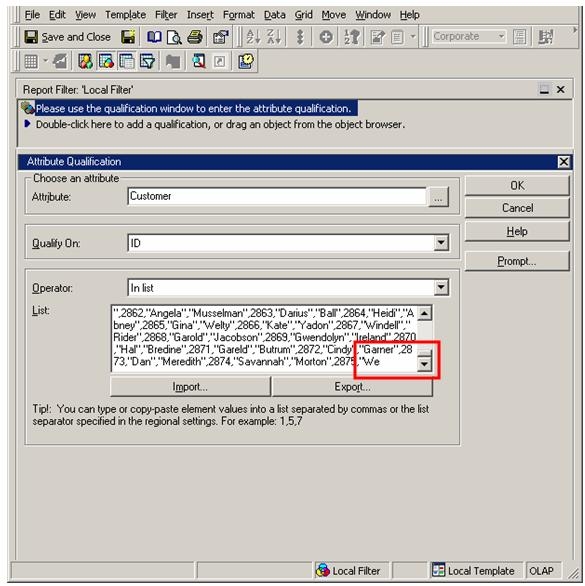Click into the Attribute Customer field
Viewport: 585px width, 586px height.
277,196
